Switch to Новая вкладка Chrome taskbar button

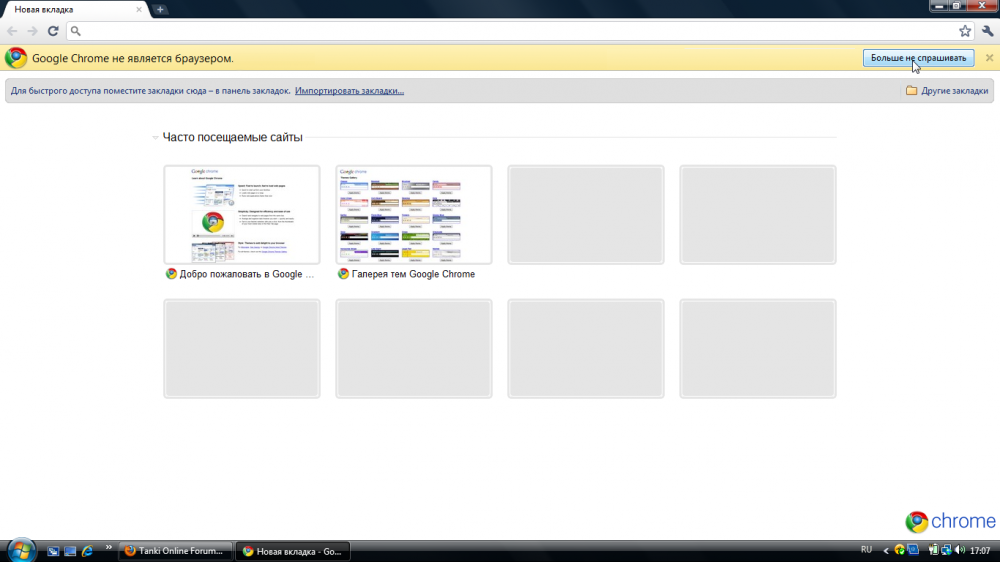click(x=293, y=551)
